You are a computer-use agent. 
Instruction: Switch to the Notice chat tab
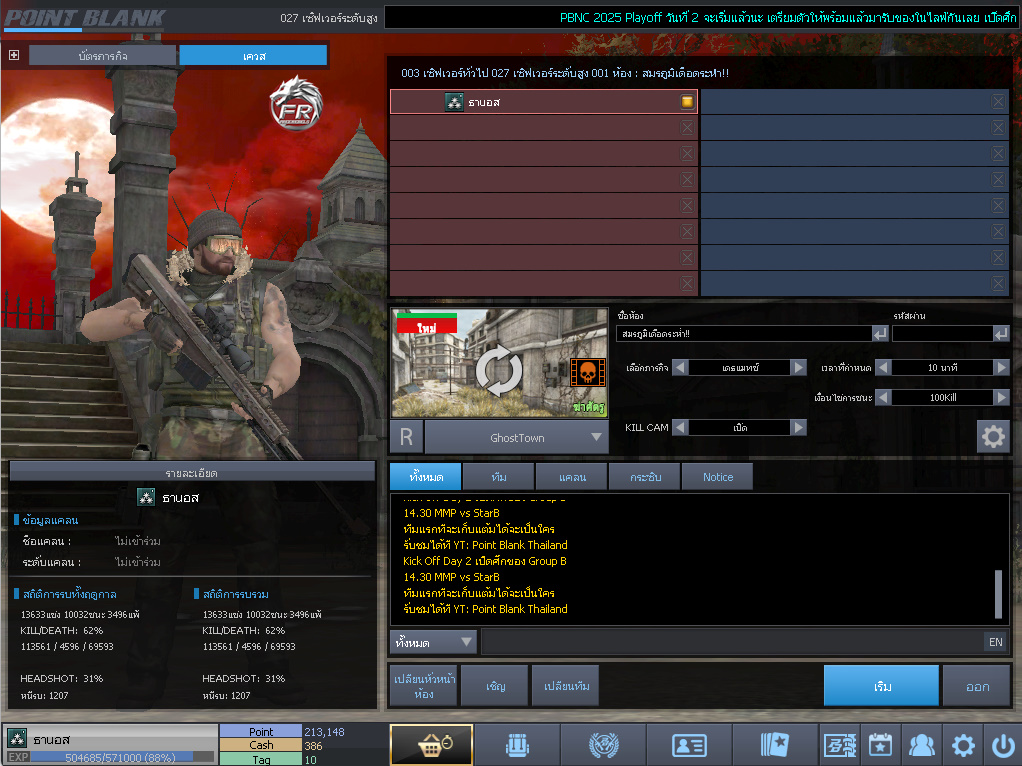[x=717, y=477]
